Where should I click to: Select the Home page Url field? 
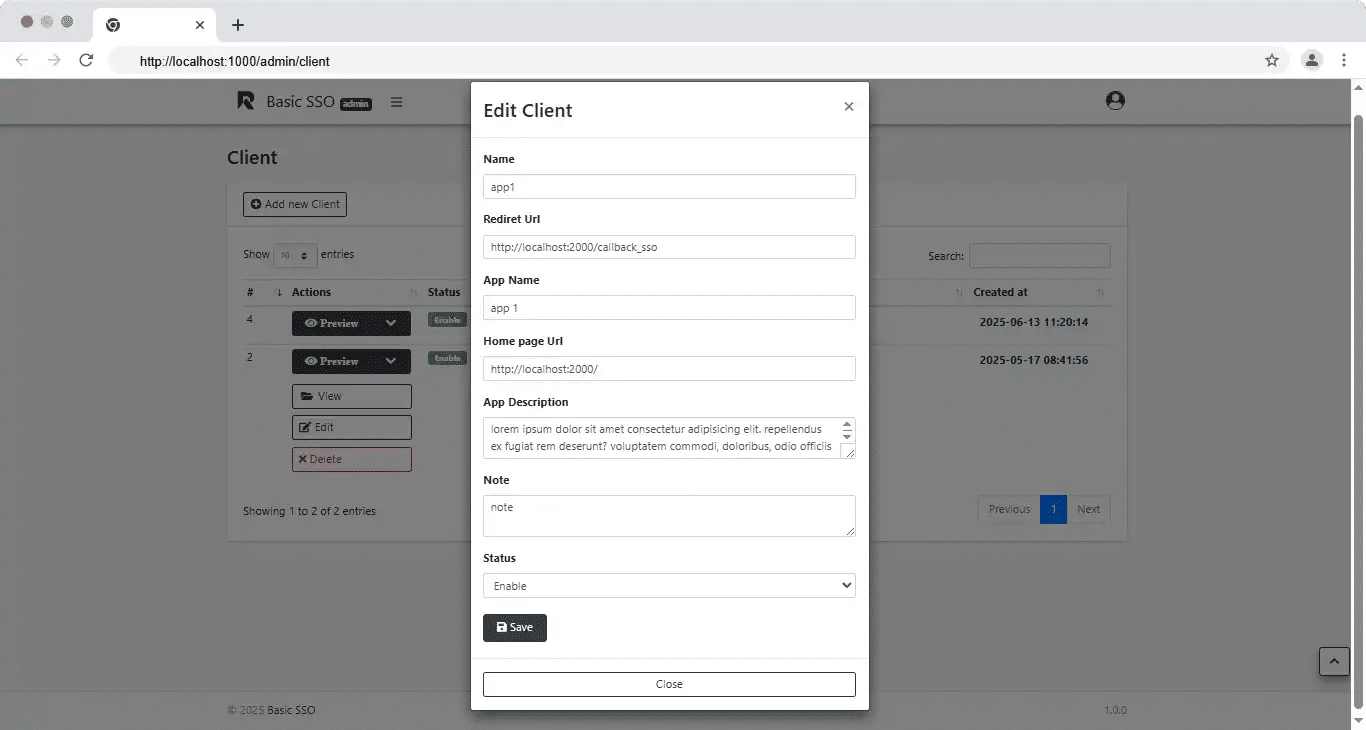coord(669,369)
